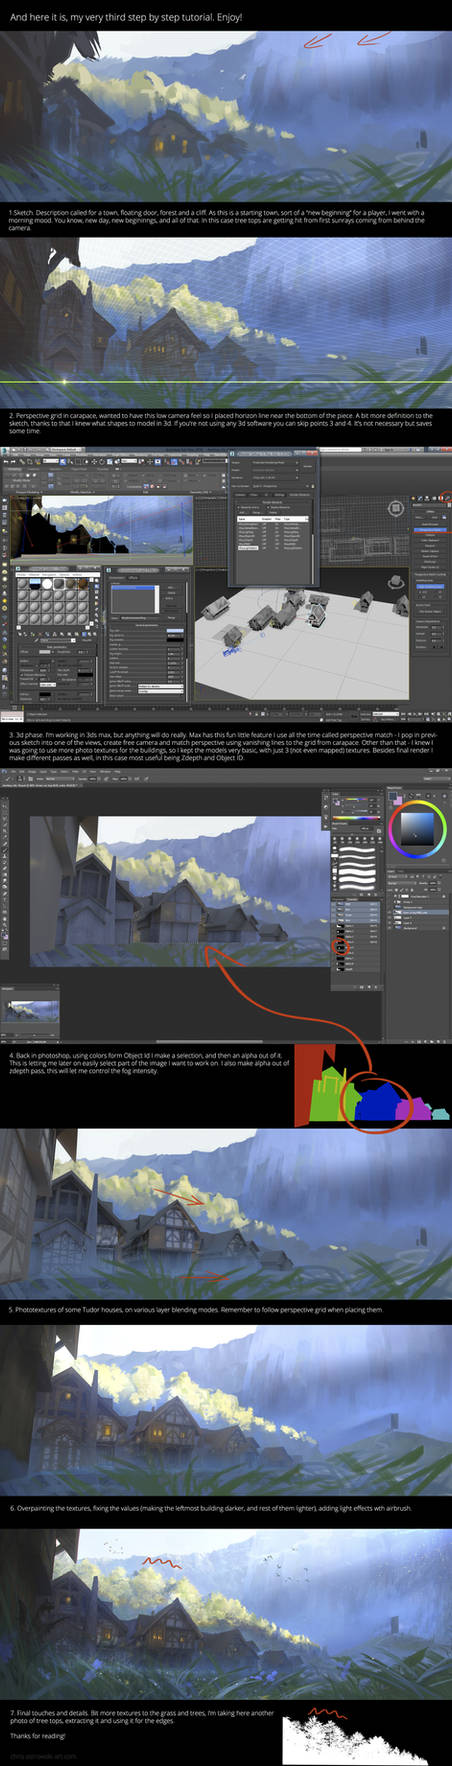
Task: Open the Utilities tab icon in 3ds Max command panel
Action: (447, 498)
